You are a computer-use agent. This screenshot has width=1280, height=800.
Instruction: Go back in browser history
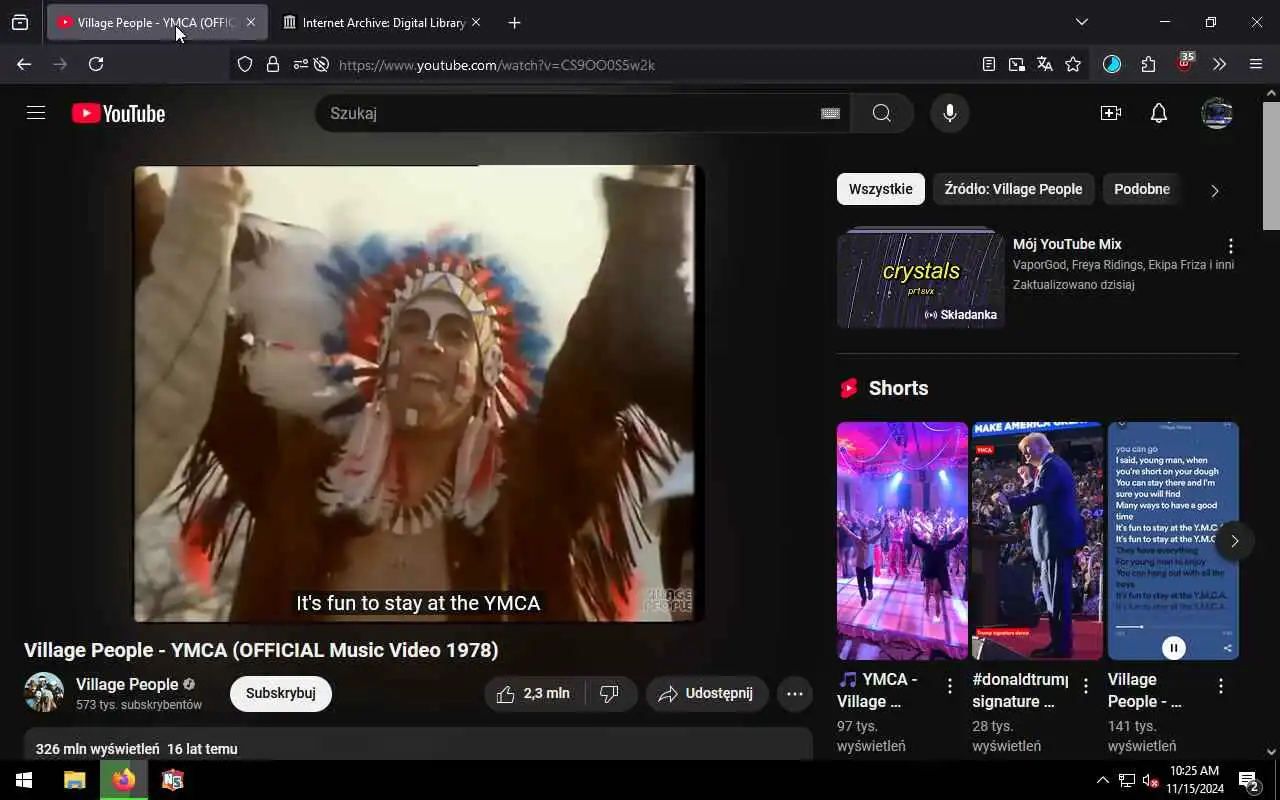[24, 64]
